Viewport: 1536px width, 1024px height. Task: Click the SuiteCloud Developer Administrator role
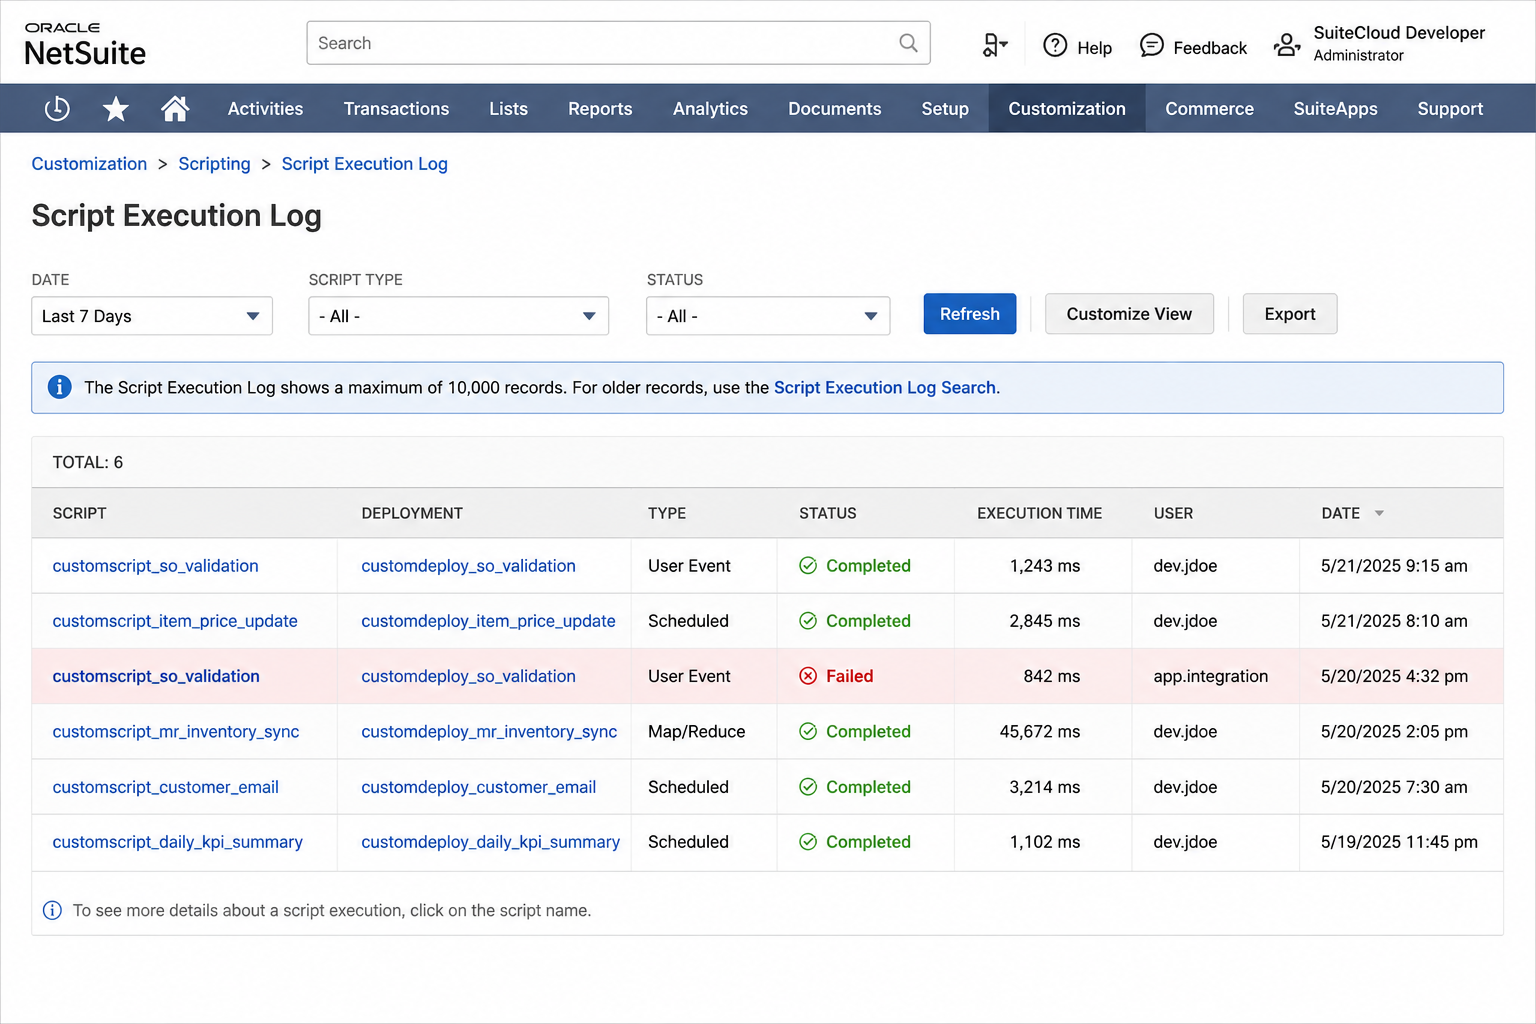pos(1399,43)
